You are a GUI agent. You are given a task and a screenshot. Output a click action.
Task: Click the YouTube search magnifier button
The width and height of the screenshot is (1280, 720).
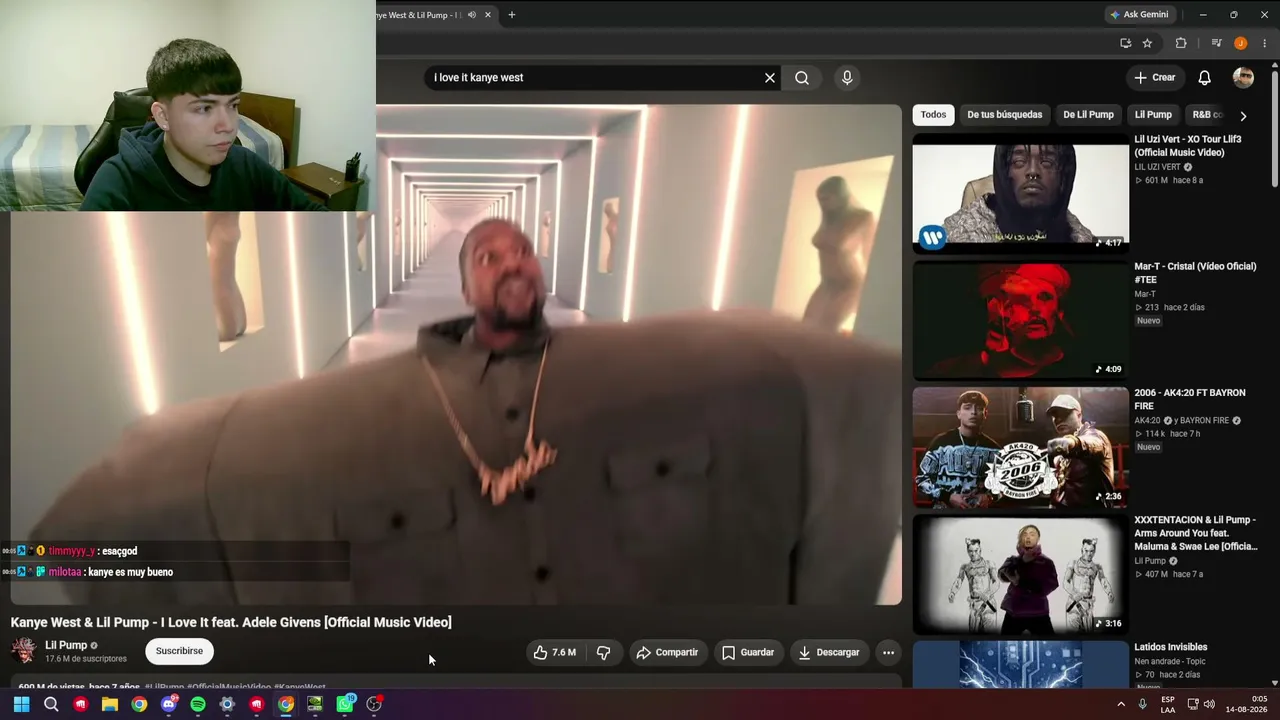click(802, 78)
